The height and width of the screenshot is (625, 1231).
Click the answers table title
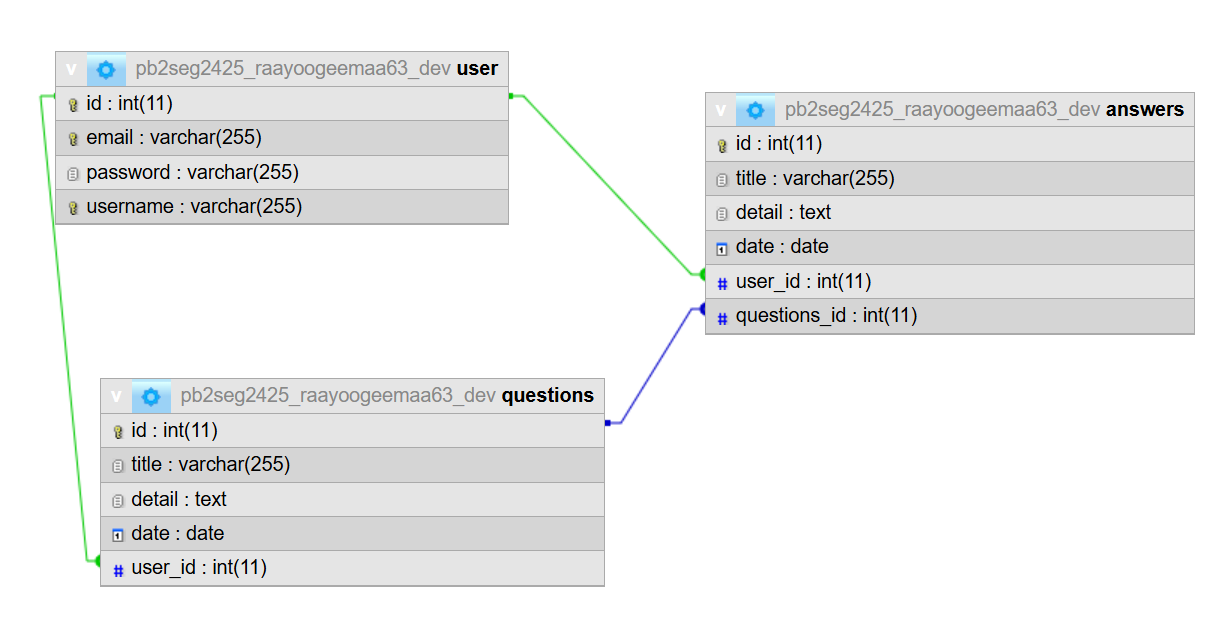point(1144,110)
